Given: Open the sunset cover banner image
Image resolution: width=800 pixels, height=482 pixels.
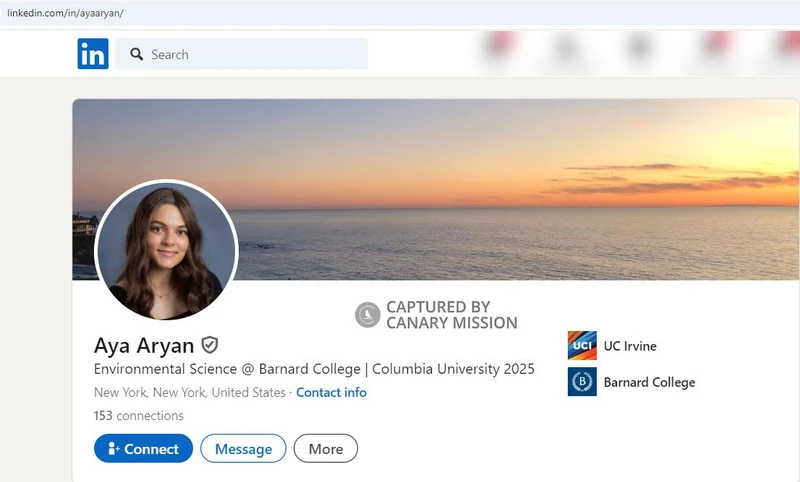Looking at the screenshot, I should 436,189.
